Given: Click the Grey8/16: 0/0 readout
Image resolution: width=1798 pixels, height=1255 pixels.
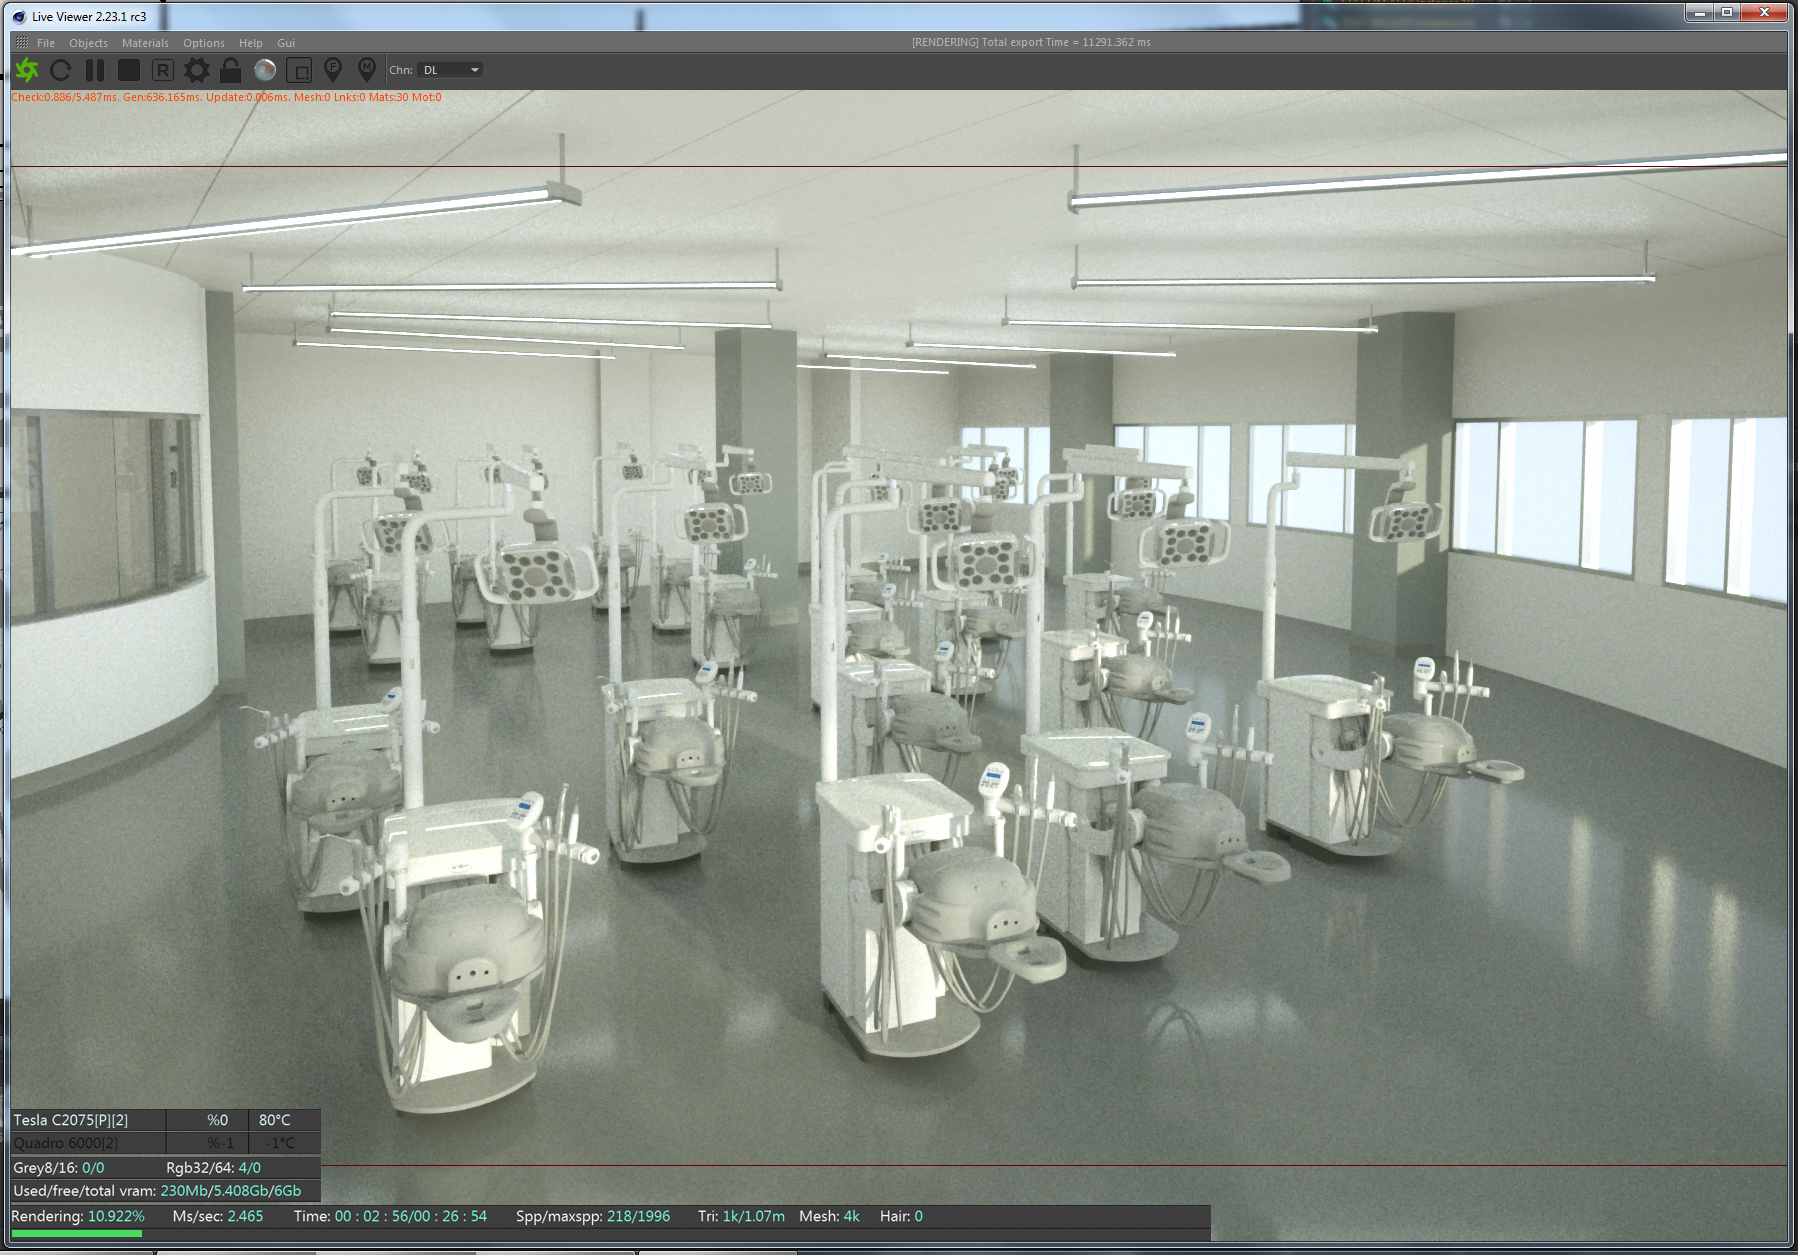Looking at the screenshot, I should pyautogui.click(x=58, y=1168).
